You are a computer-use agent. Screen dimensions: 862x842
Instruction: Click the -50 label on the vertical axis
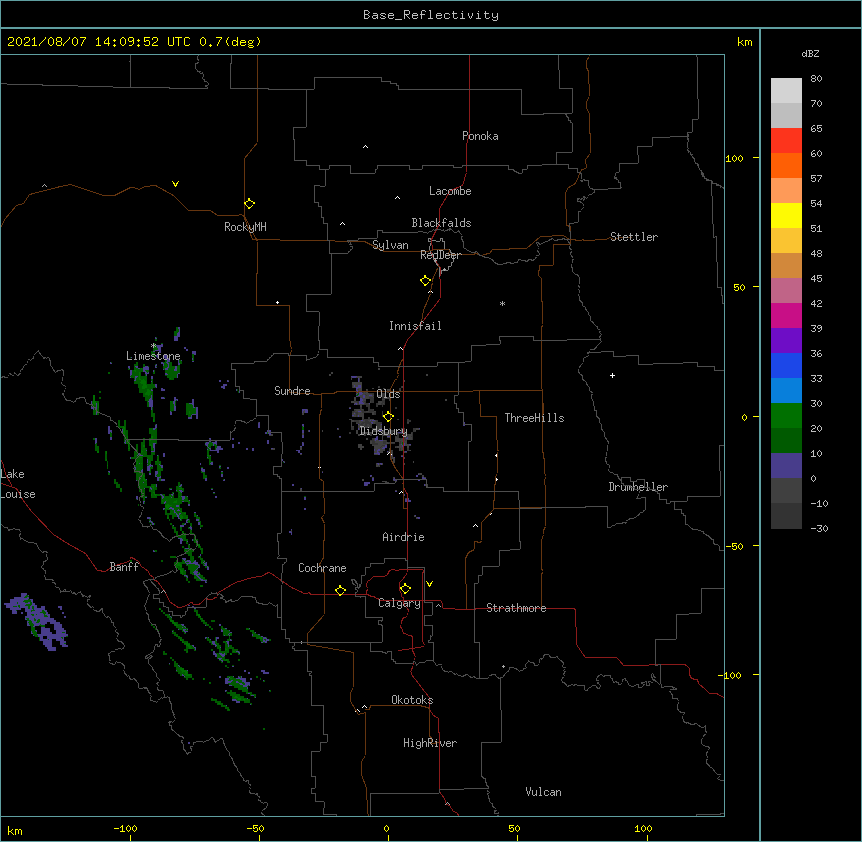click(734, 546)
